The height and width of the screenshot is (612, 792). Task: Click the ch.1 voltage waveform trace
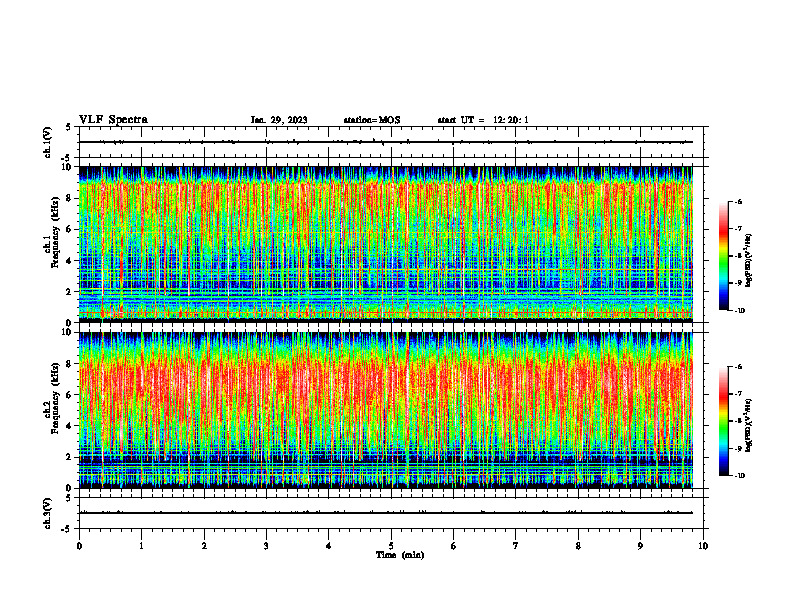click(386, 142)
